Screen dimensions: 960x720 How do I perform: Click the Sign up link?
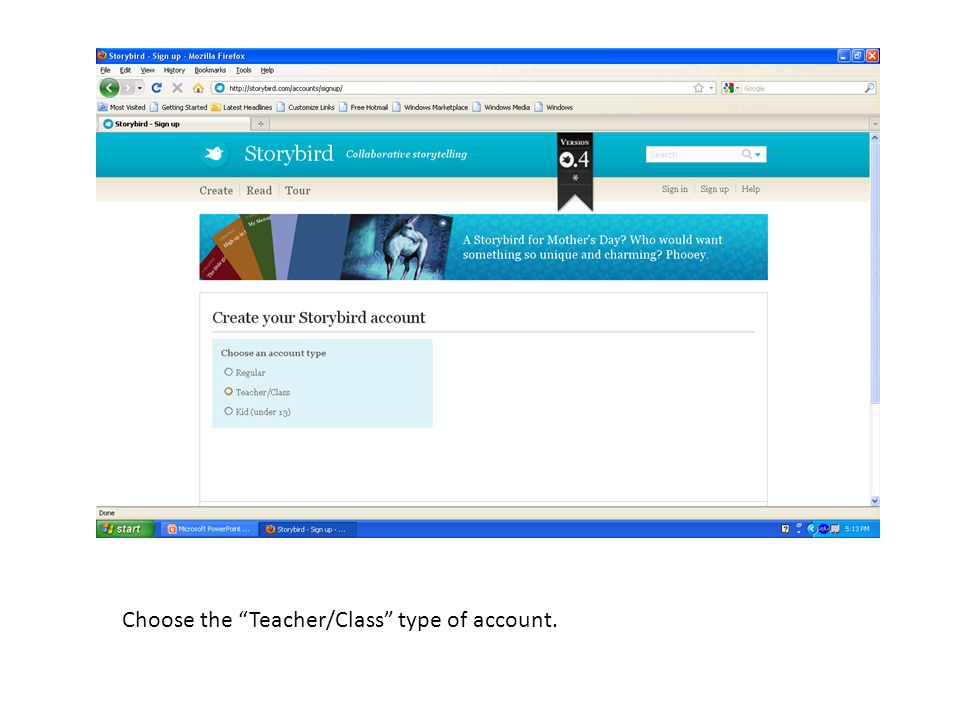(x=714, y=189)
